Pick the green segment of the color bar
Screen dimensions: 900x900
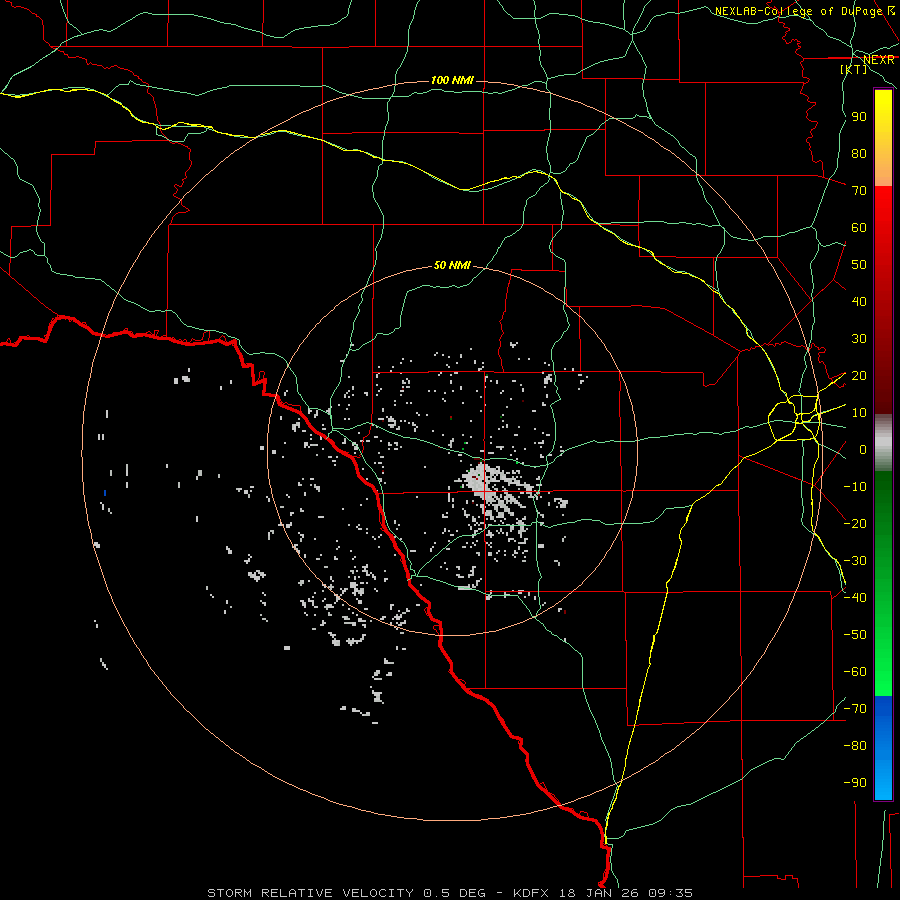pyautogui.click(x=883, y=584)
